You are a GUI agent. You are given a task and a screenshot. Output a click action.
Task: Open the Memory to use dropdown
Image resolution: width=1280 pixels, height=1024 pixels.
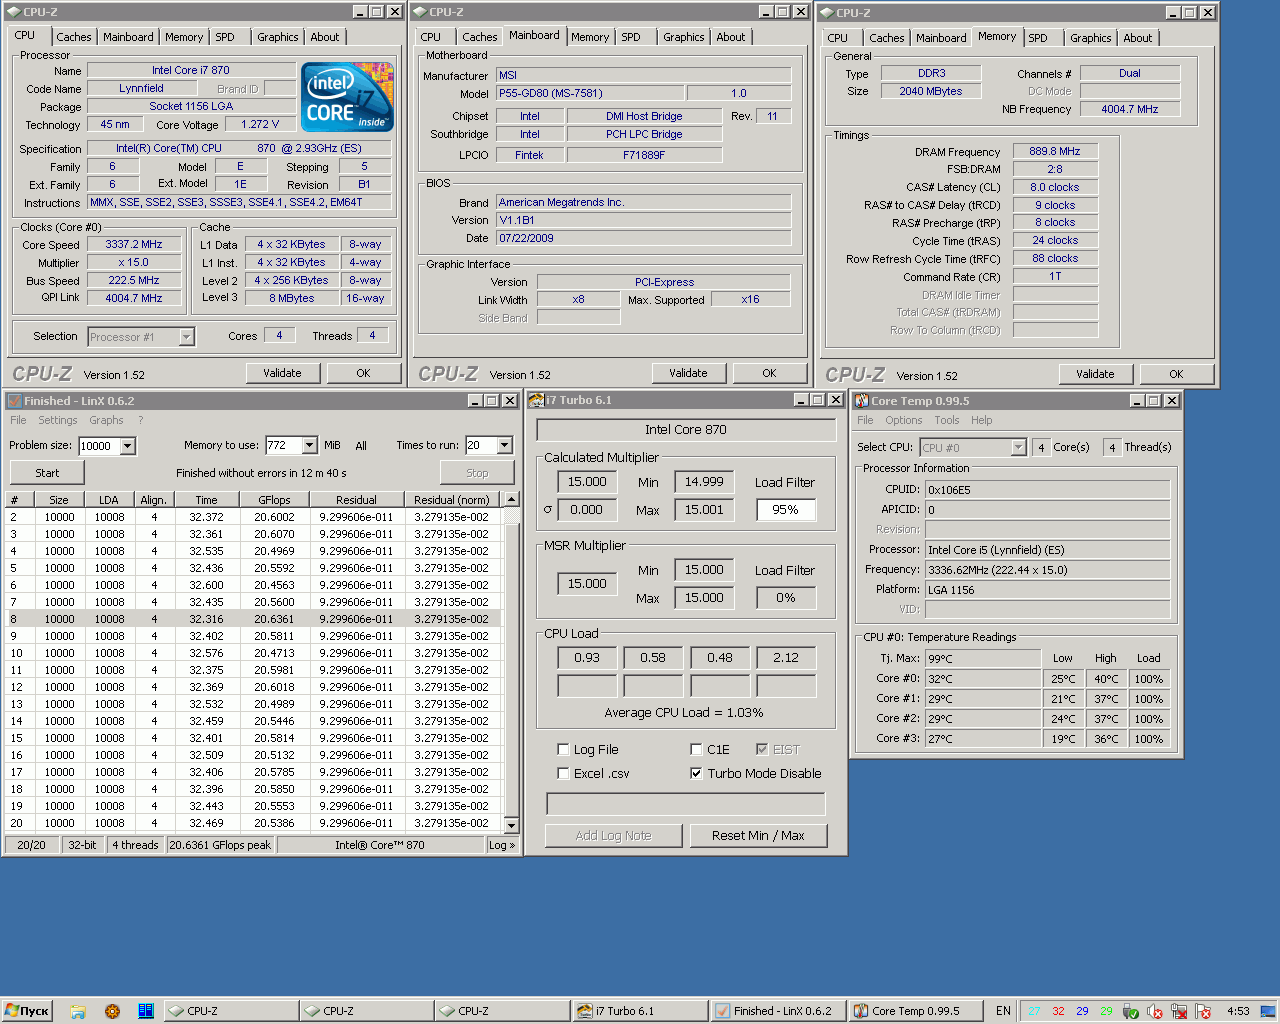tap(309, 446)
